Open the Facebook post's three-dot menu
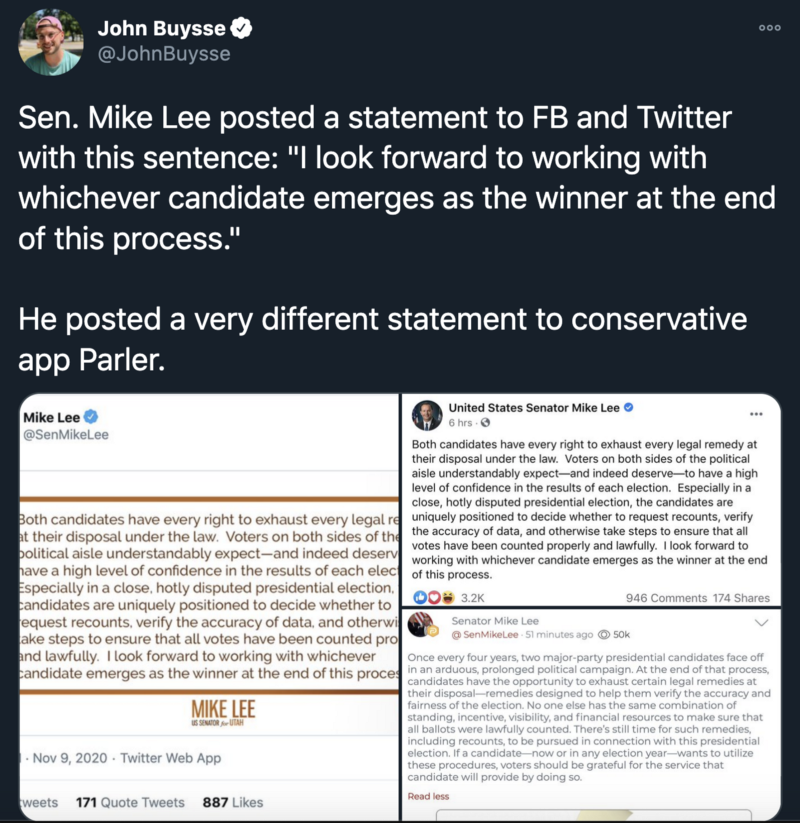Image resolution: width=800 pixels, height=823 pixels. 756,414
